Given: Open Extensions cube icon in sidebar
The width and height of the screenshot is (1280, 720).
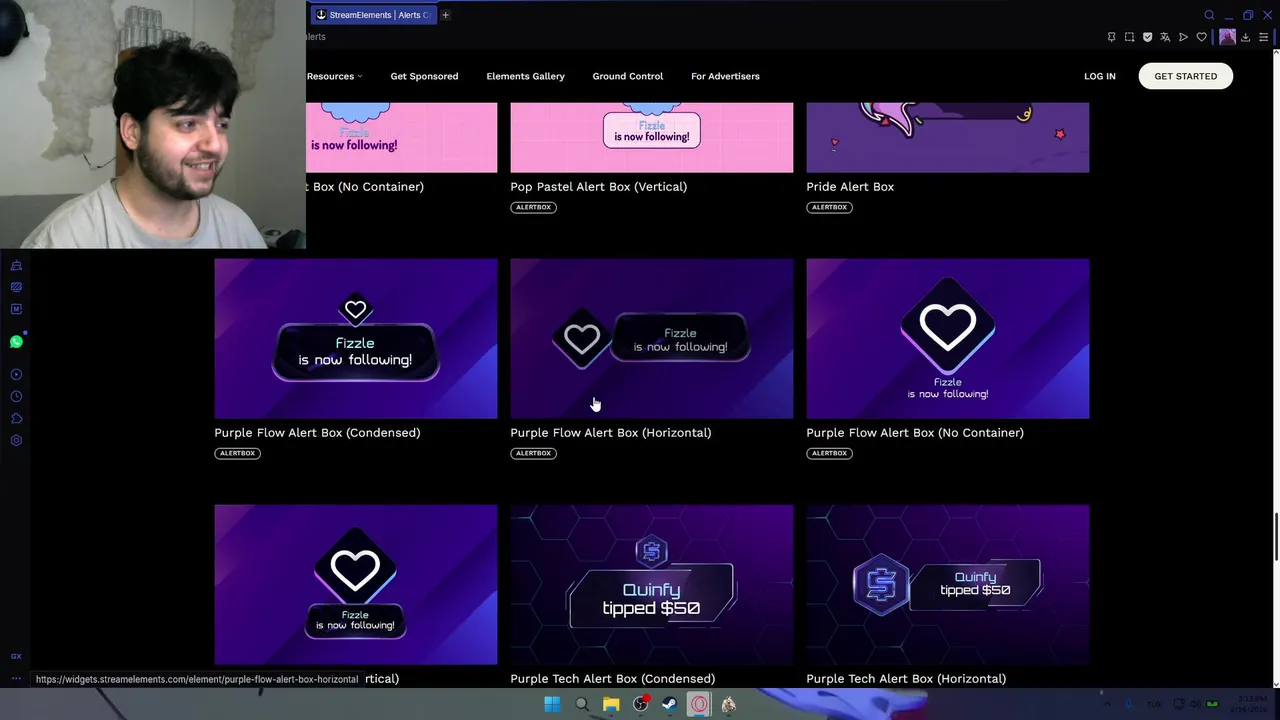Looking at the screenshot, I should pos(16,418).
